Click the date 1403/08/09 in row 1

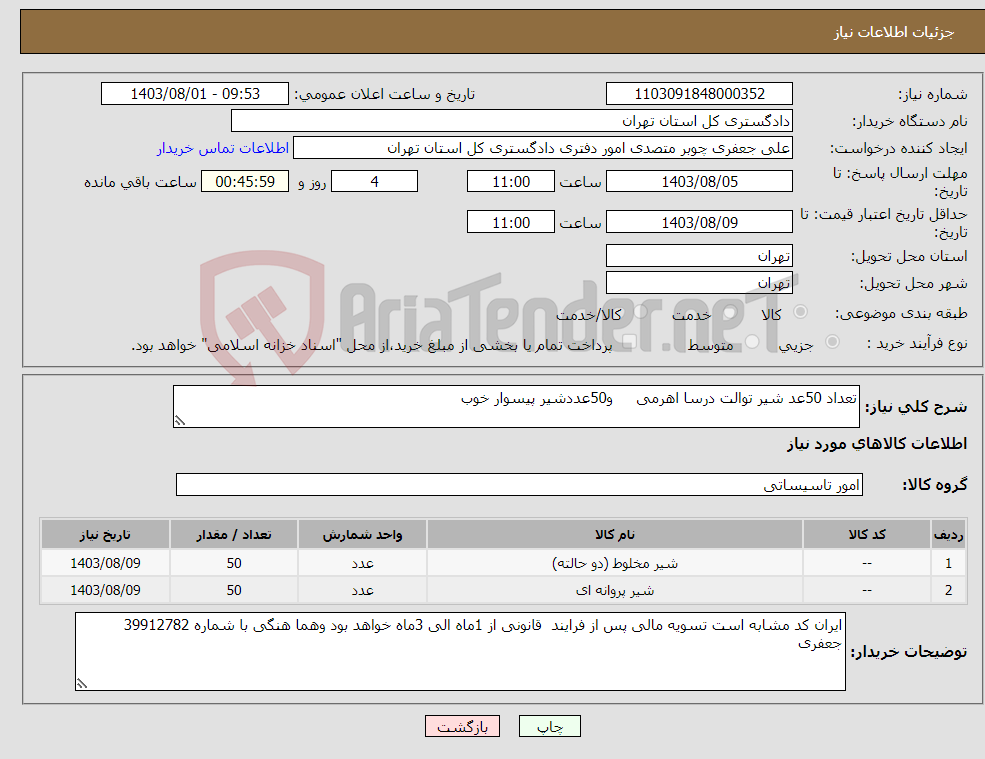[x=106, y=564]
